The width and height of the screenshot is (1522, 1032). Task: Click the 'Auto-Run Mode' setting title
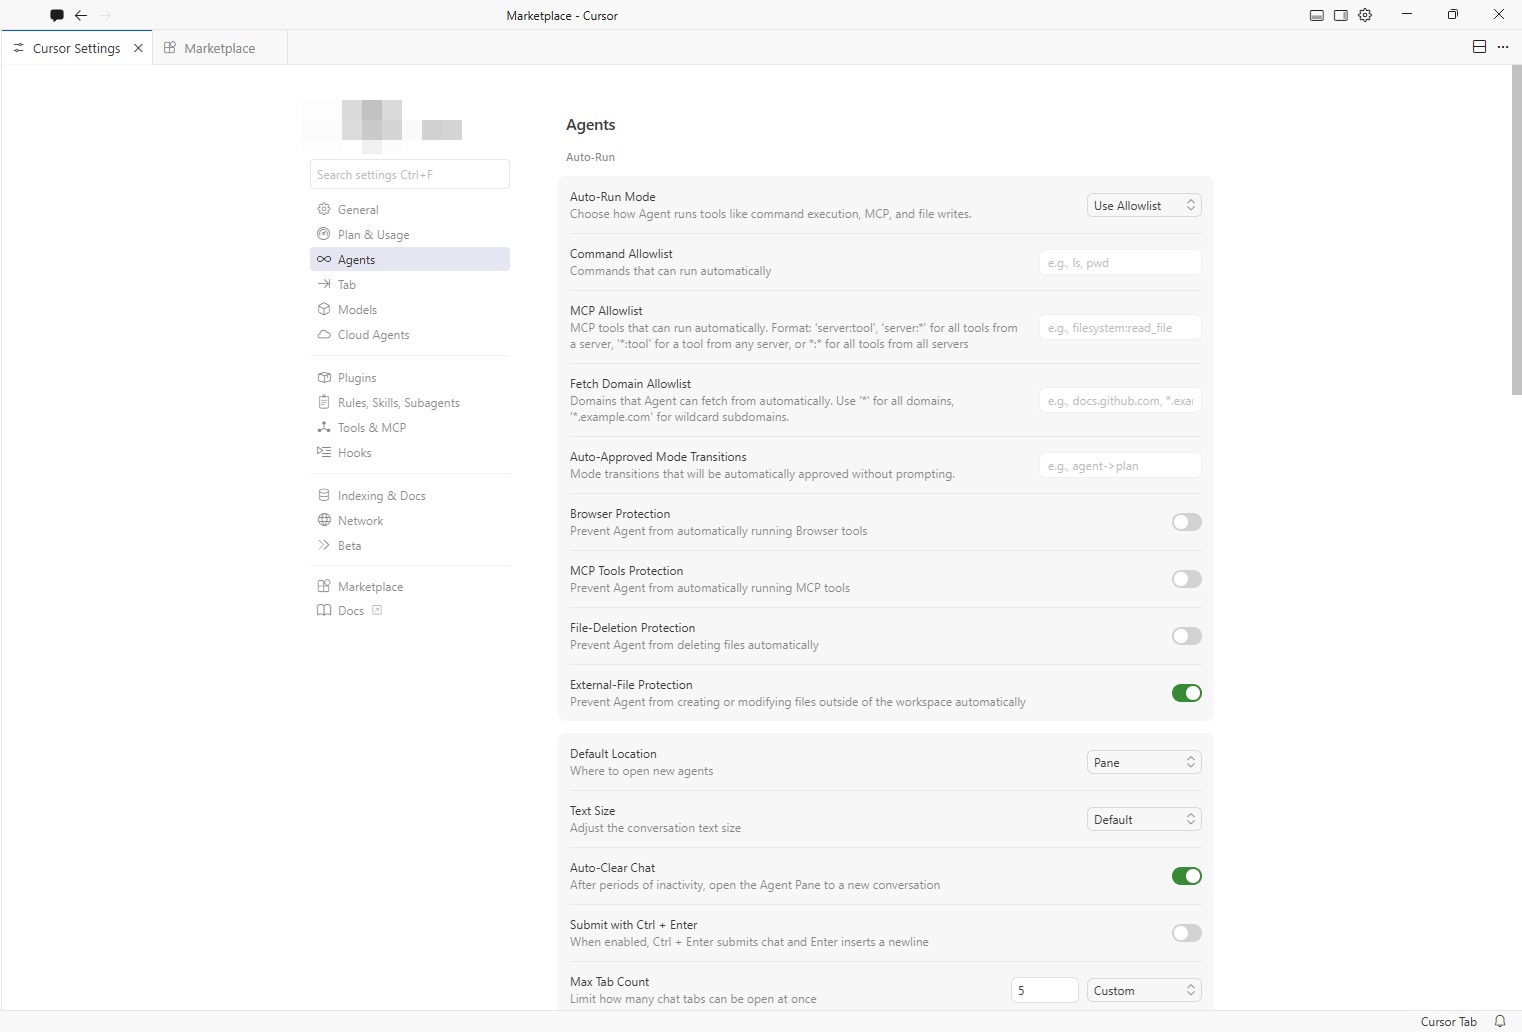(x=613, y=197)
